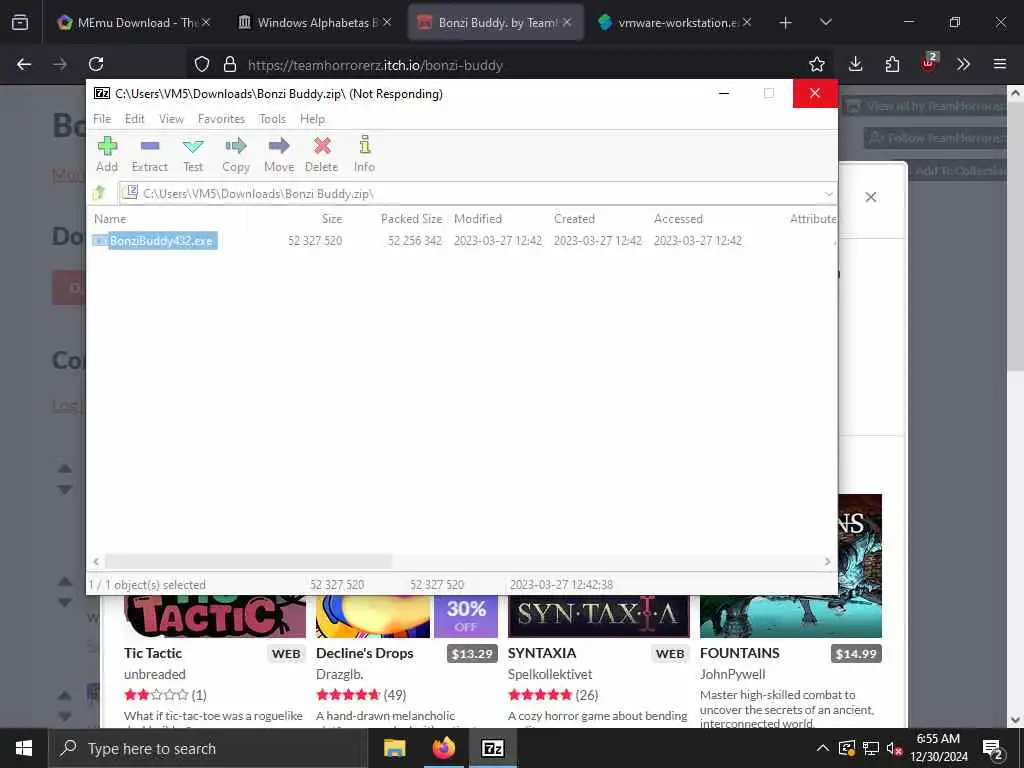
Task: Click the tracking protection shield icon
Action: [202, 65]
